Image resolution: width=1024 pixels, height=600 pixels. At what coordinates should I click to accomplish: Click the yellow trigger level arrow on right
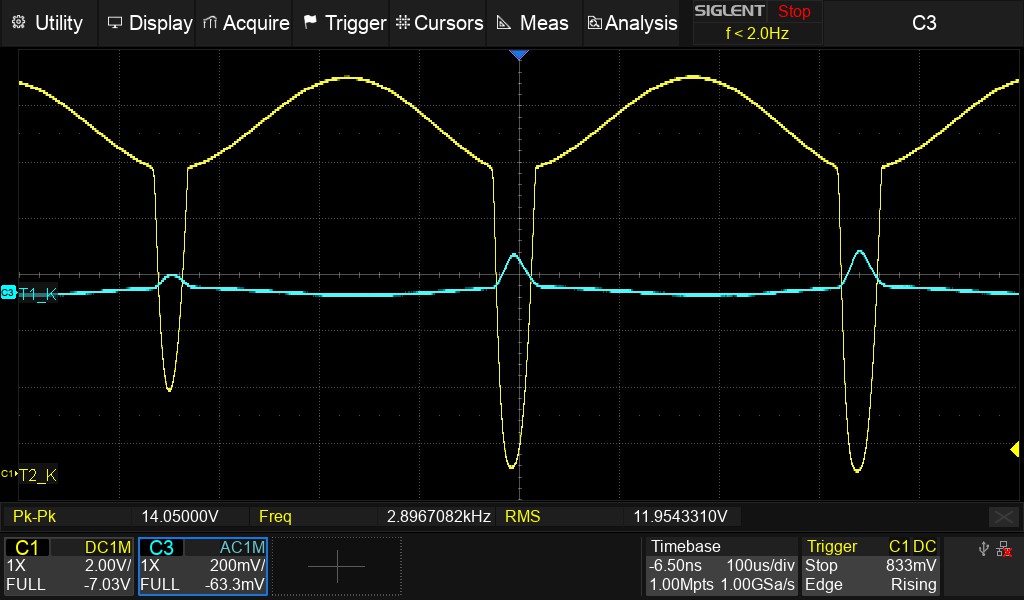coord(1015,449)
